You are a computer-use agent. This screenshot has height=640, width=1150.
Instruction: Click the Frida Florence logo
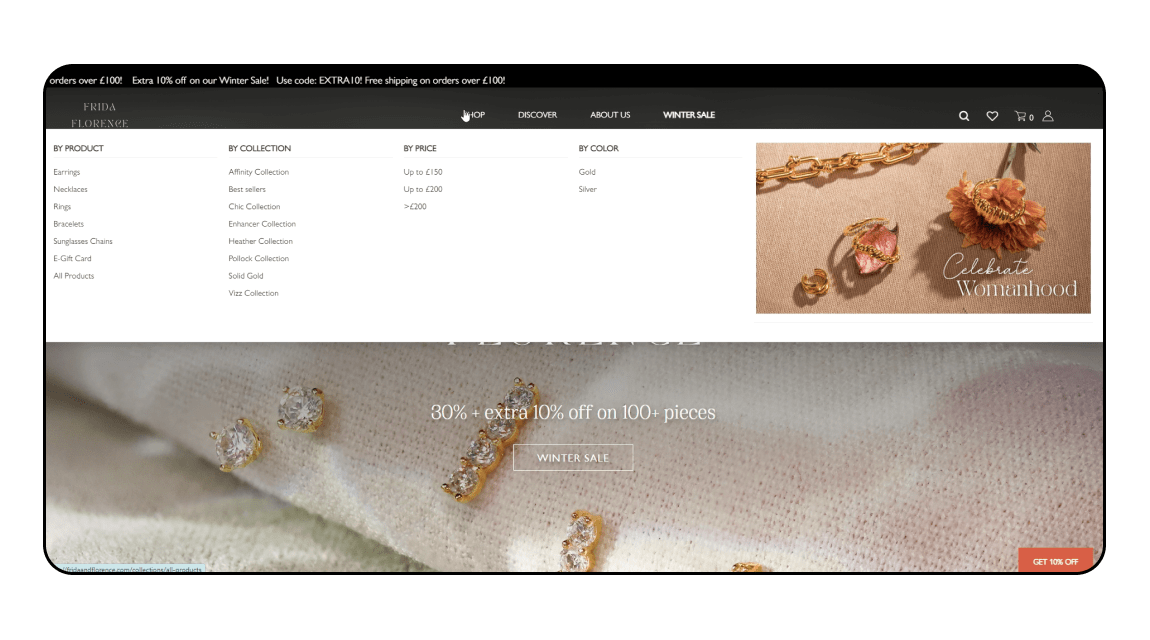[x=99, y=115]
